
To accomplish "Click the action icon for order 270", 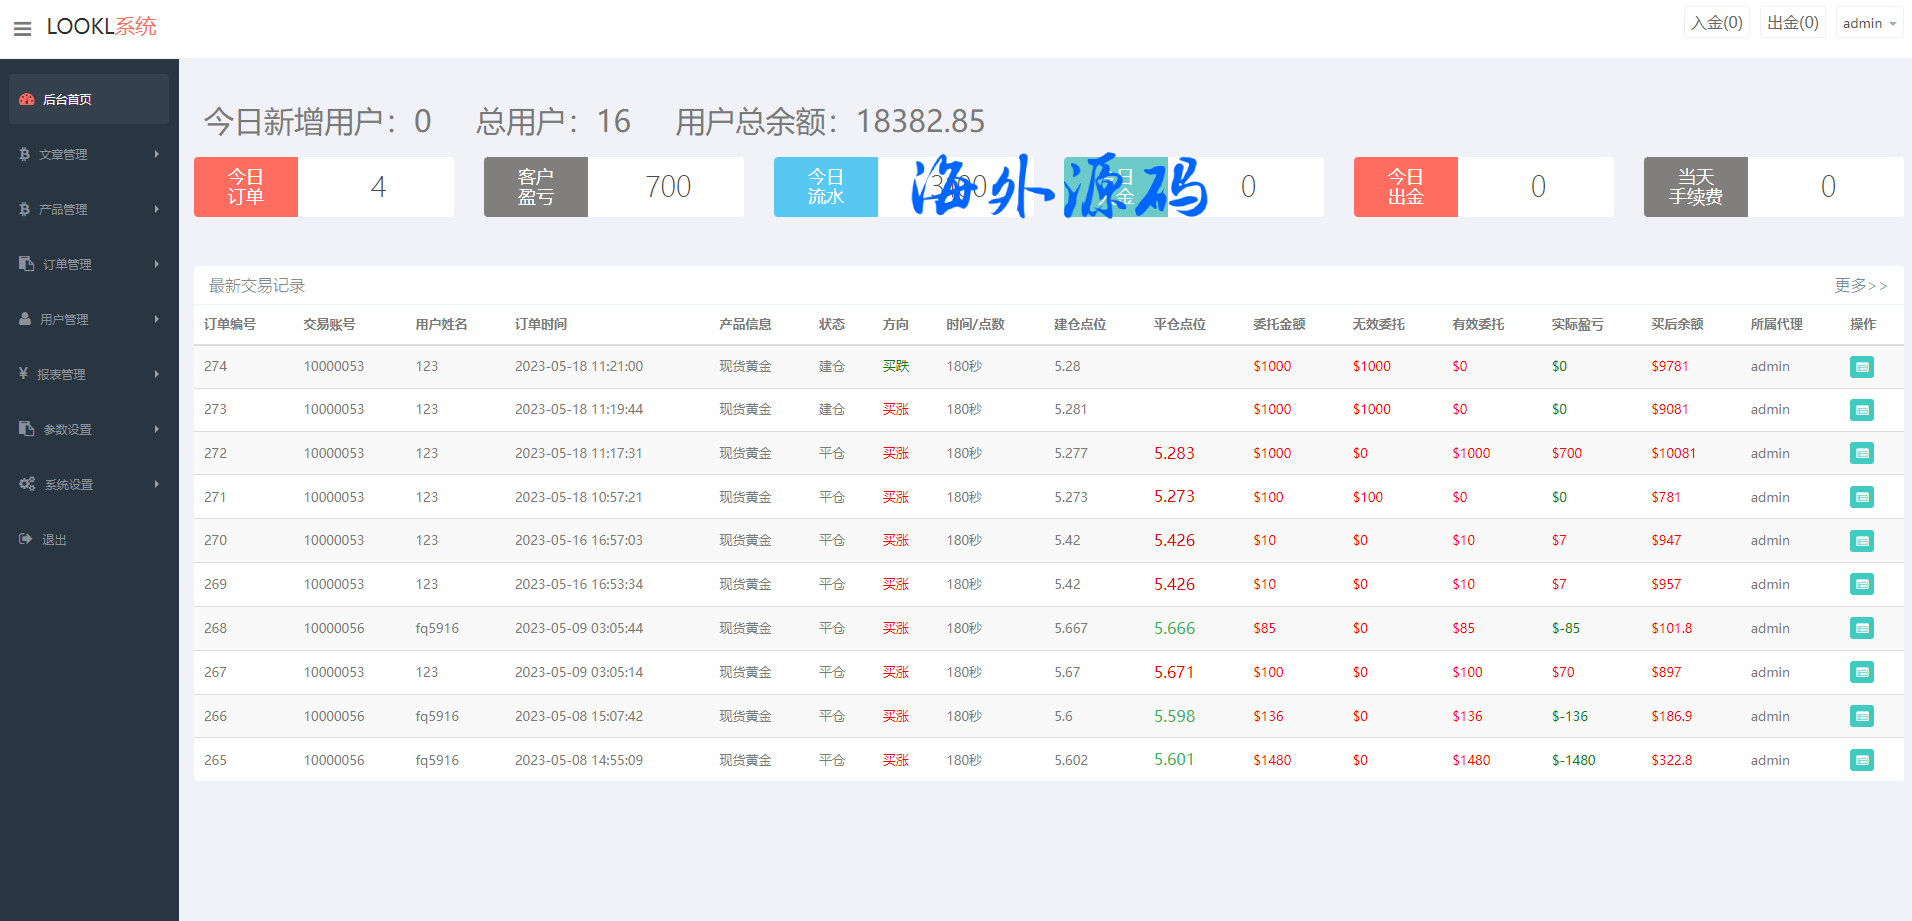I will (1861, 541).
